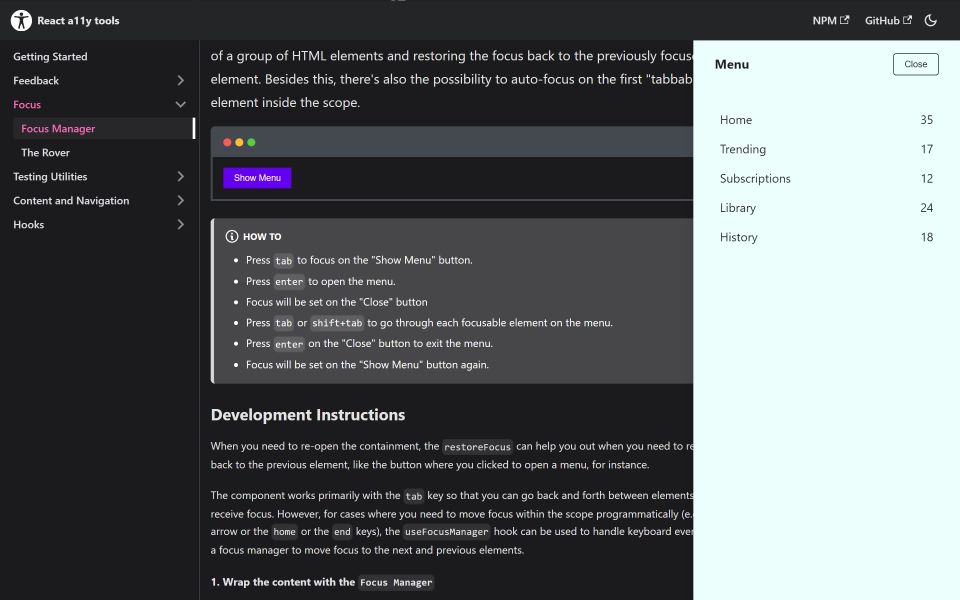Click the accessibility logo icon in the header
Viewport: 960px width, 600px height.
click(20, 19)
